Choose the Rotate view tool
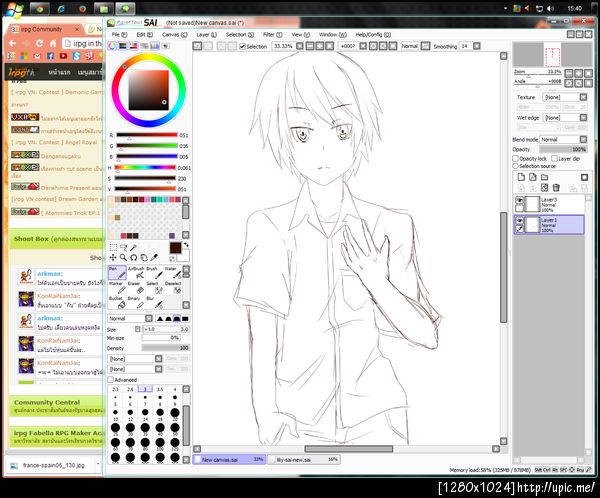The image size is (600, 498). [x=134, y=257]
